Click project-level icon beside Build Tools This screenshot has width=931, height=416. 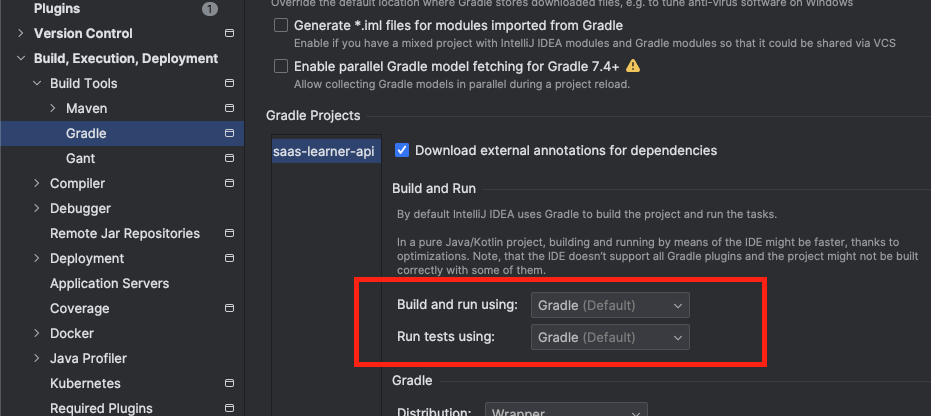[x=229, y=83]
